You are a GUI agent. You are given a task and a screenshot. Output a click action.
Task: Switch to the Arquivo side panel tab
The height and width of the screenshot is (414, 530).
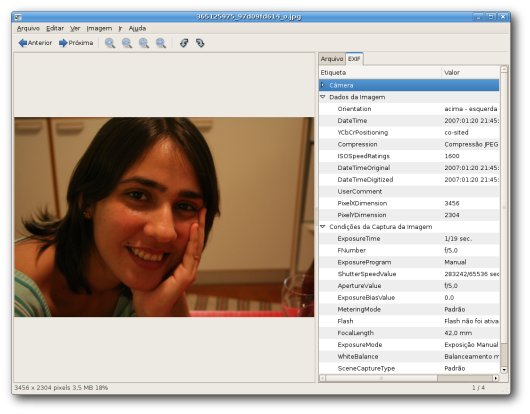[332, 59]
